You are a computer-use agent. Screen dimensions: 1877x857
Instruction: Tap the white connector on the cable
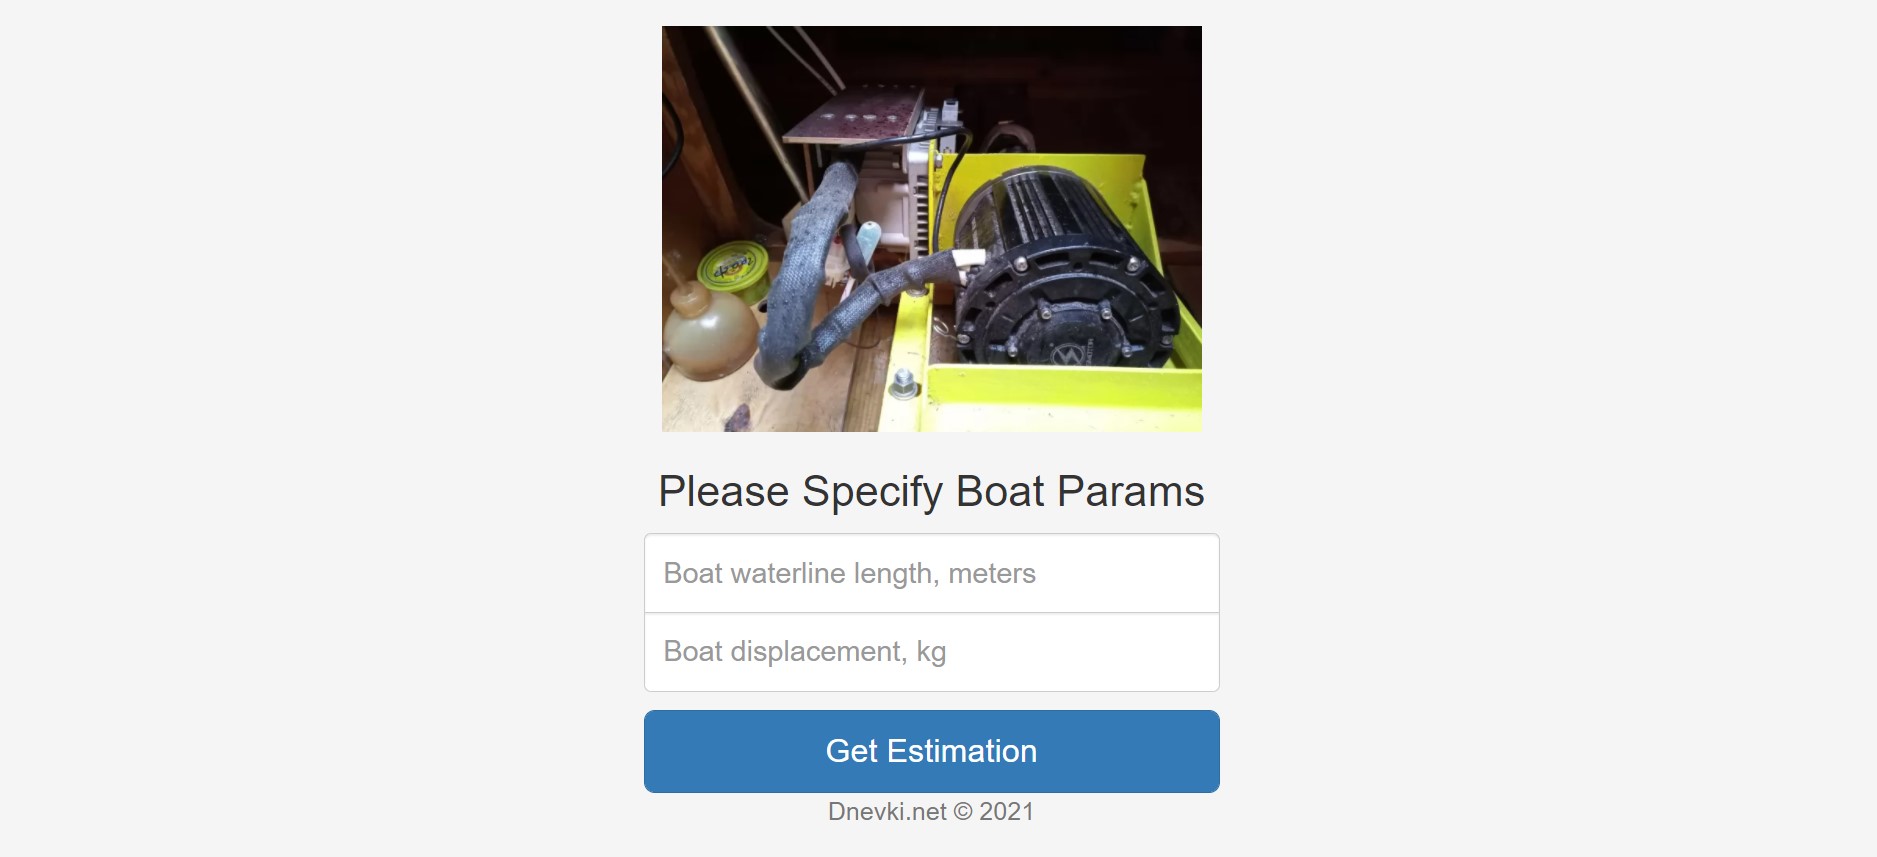point(968,258)
